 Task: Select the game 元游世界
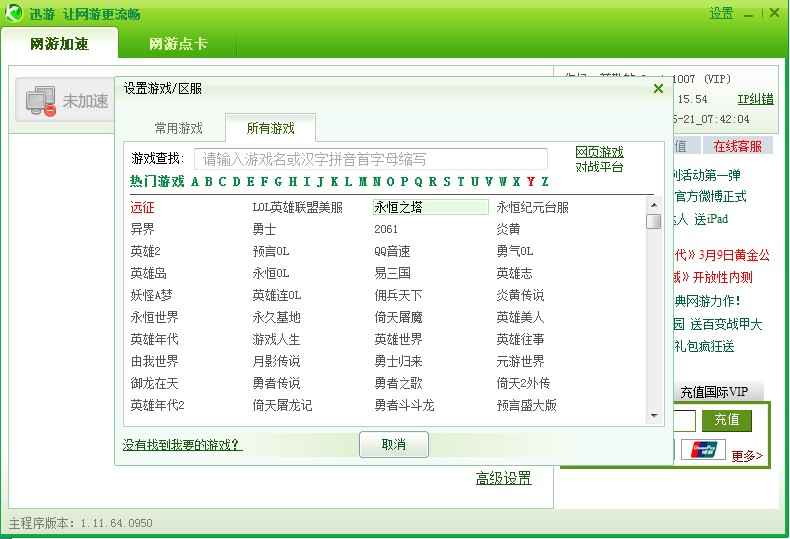[x=520, y=361]
